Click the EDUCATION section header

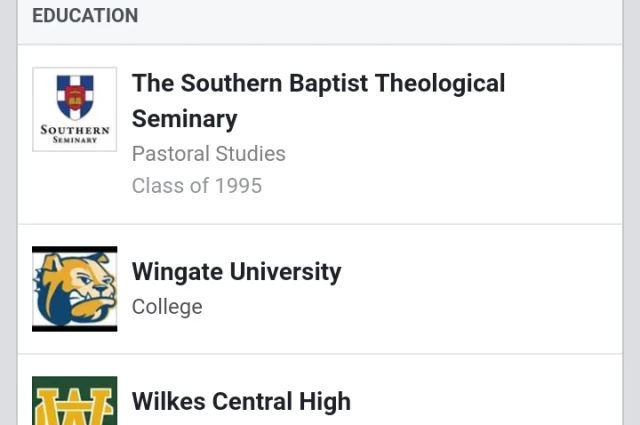[x=85, y=16]
